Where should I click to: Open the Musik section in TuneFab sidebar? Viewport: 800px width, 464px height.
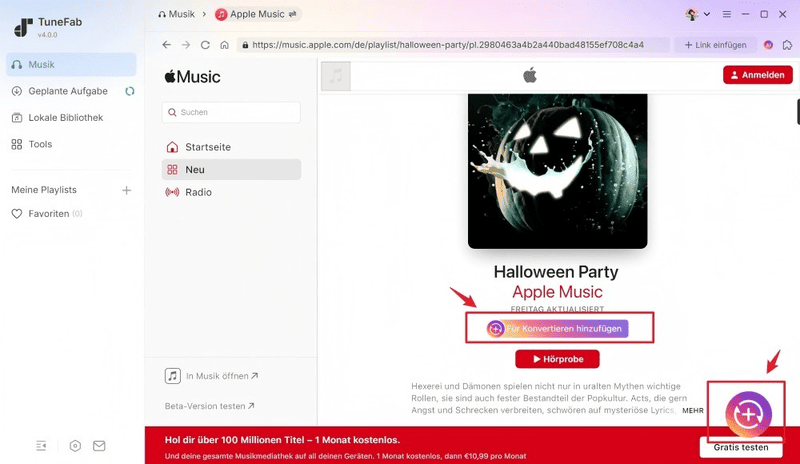(71, 65)
